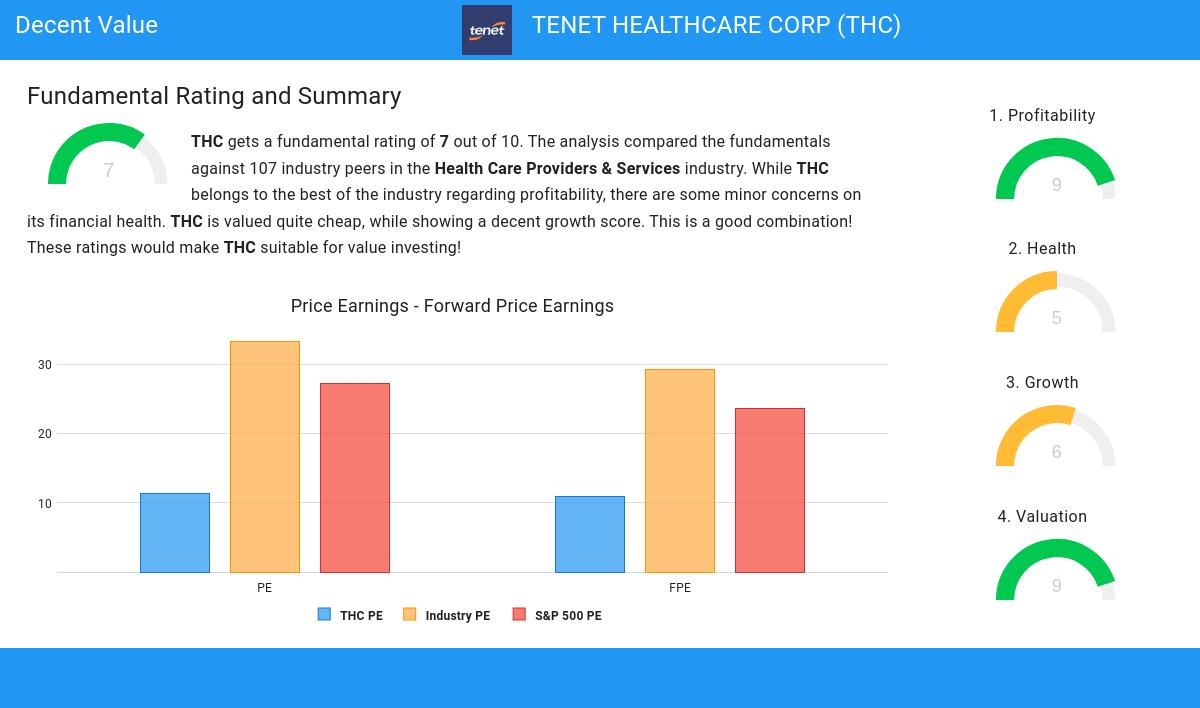
Task: Click the Health score gauge
Action: pos(1056,303)
